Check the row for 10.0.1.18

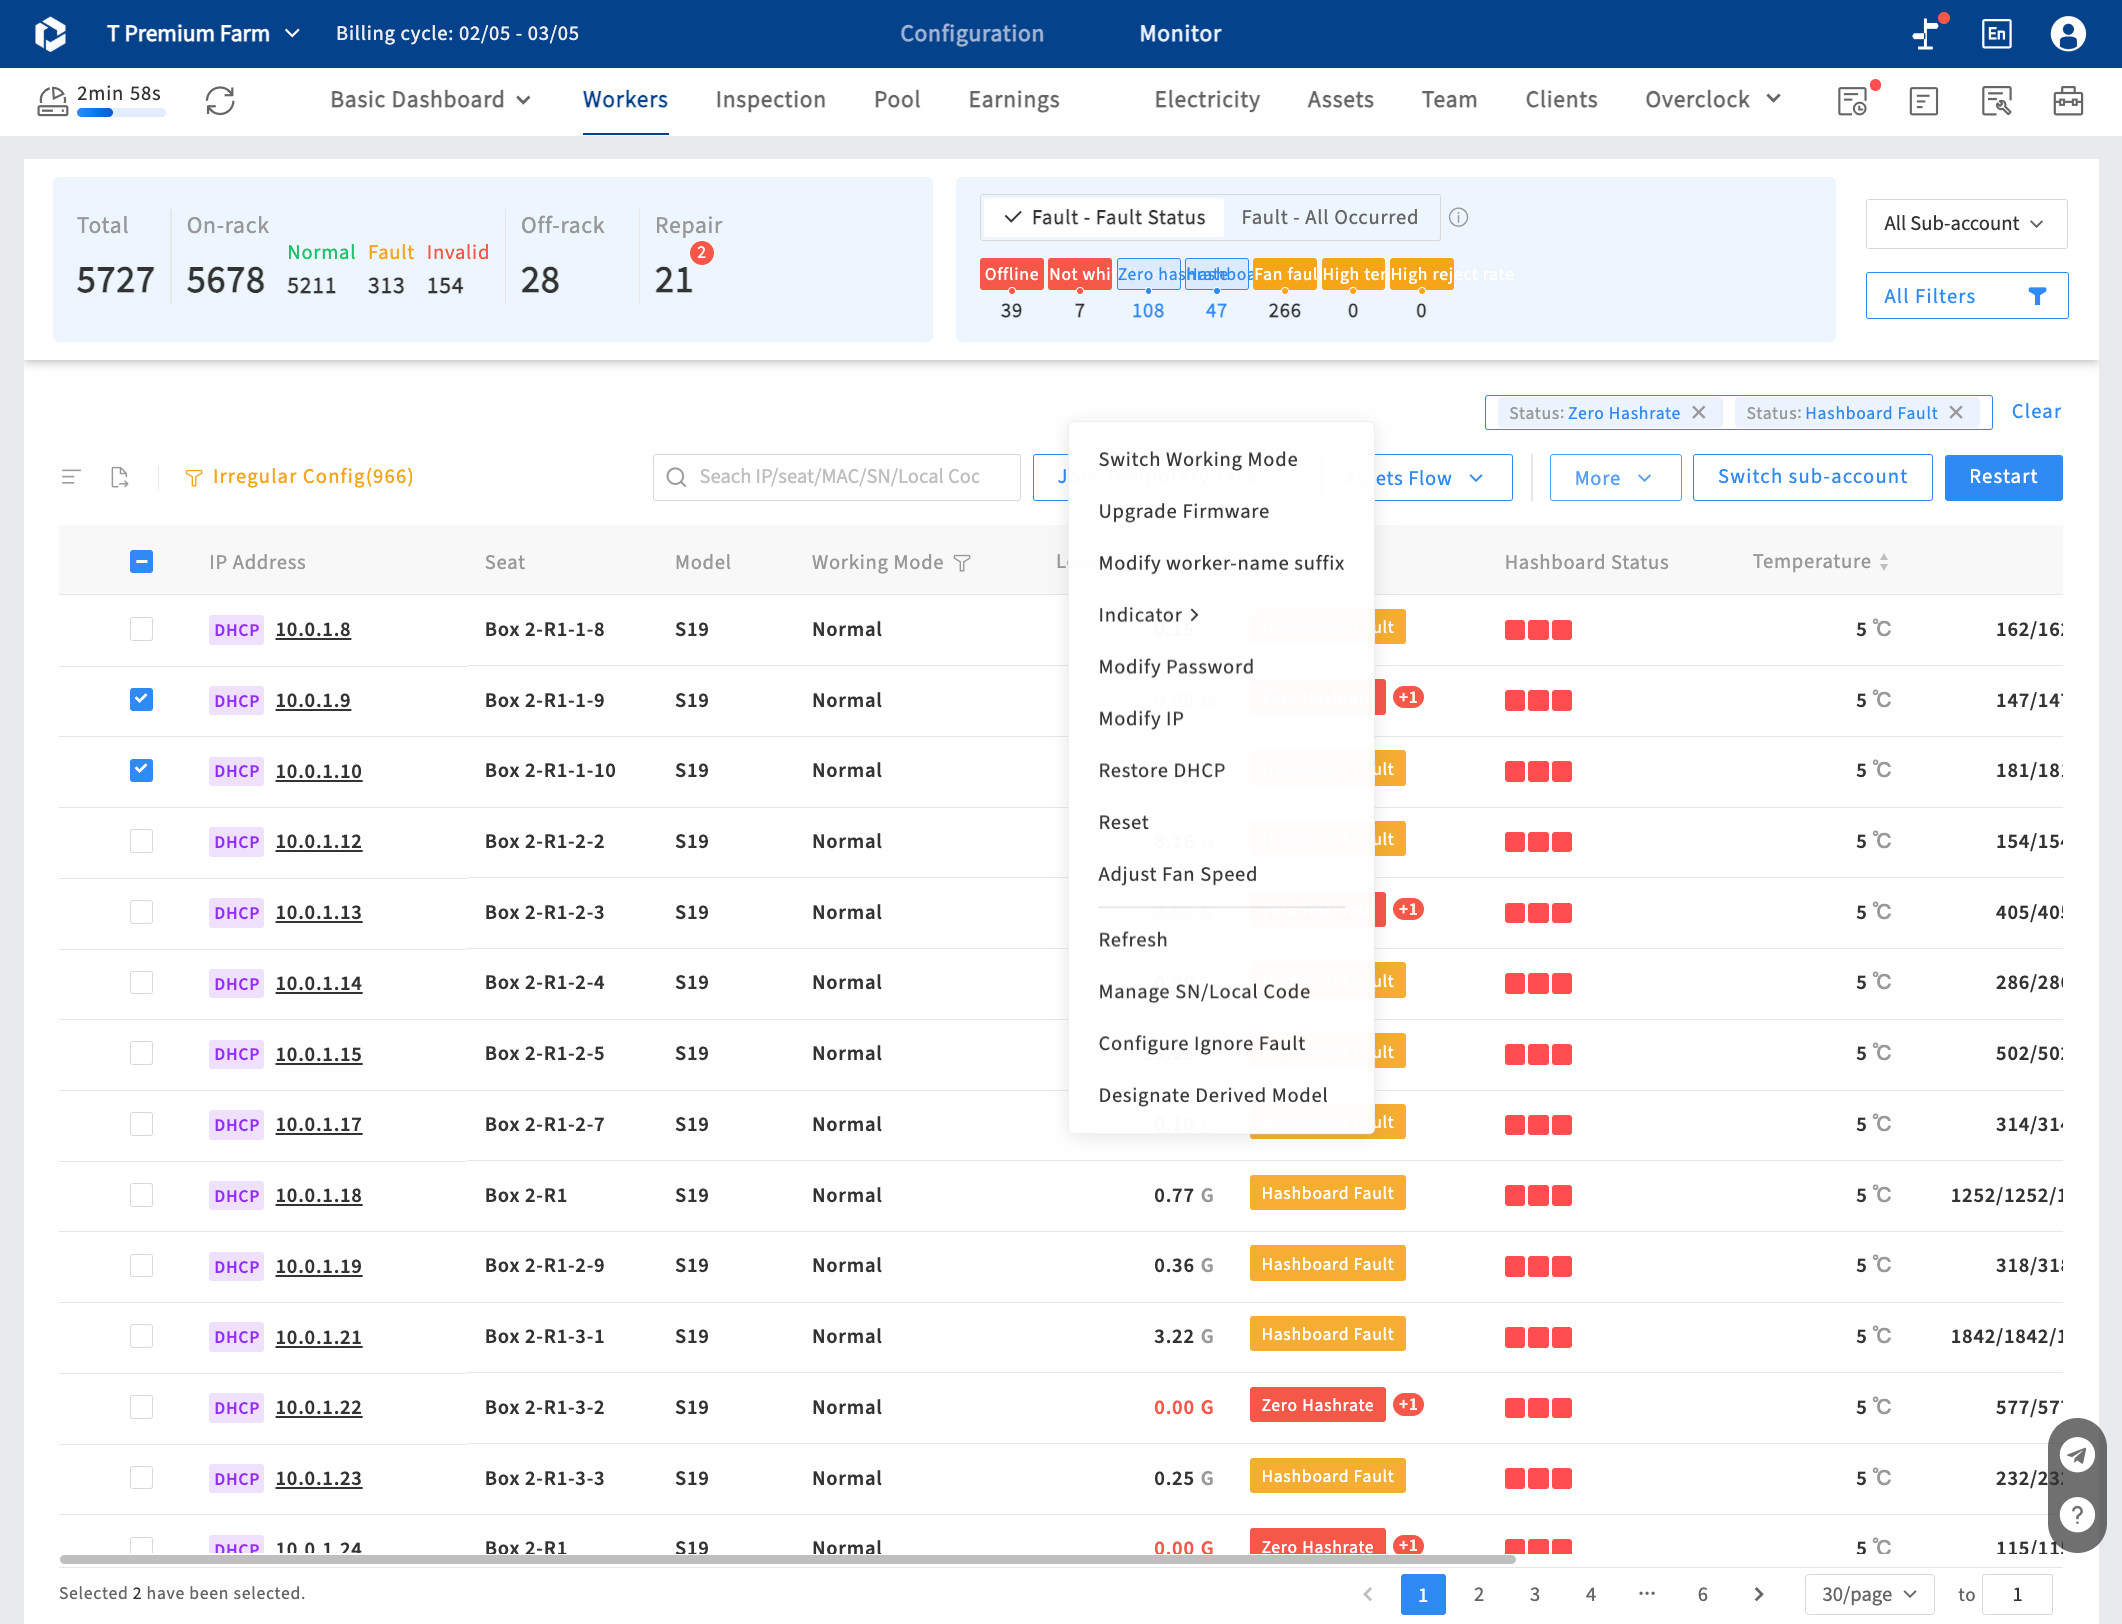pos(141,1195)
